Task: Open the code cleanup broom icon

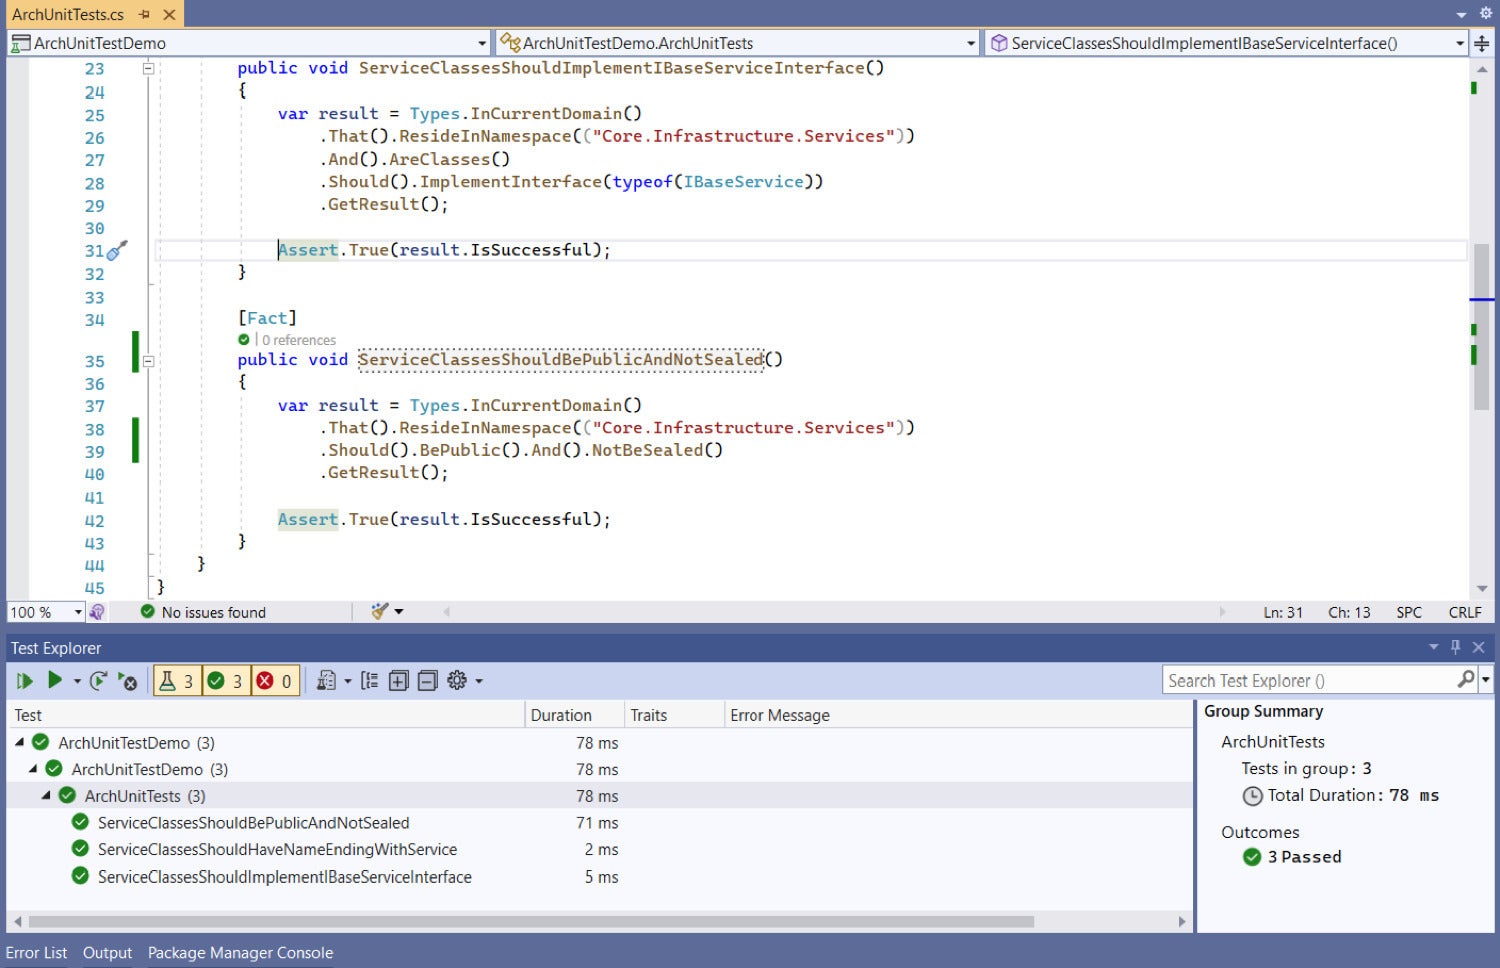Action: pos(380,611)
